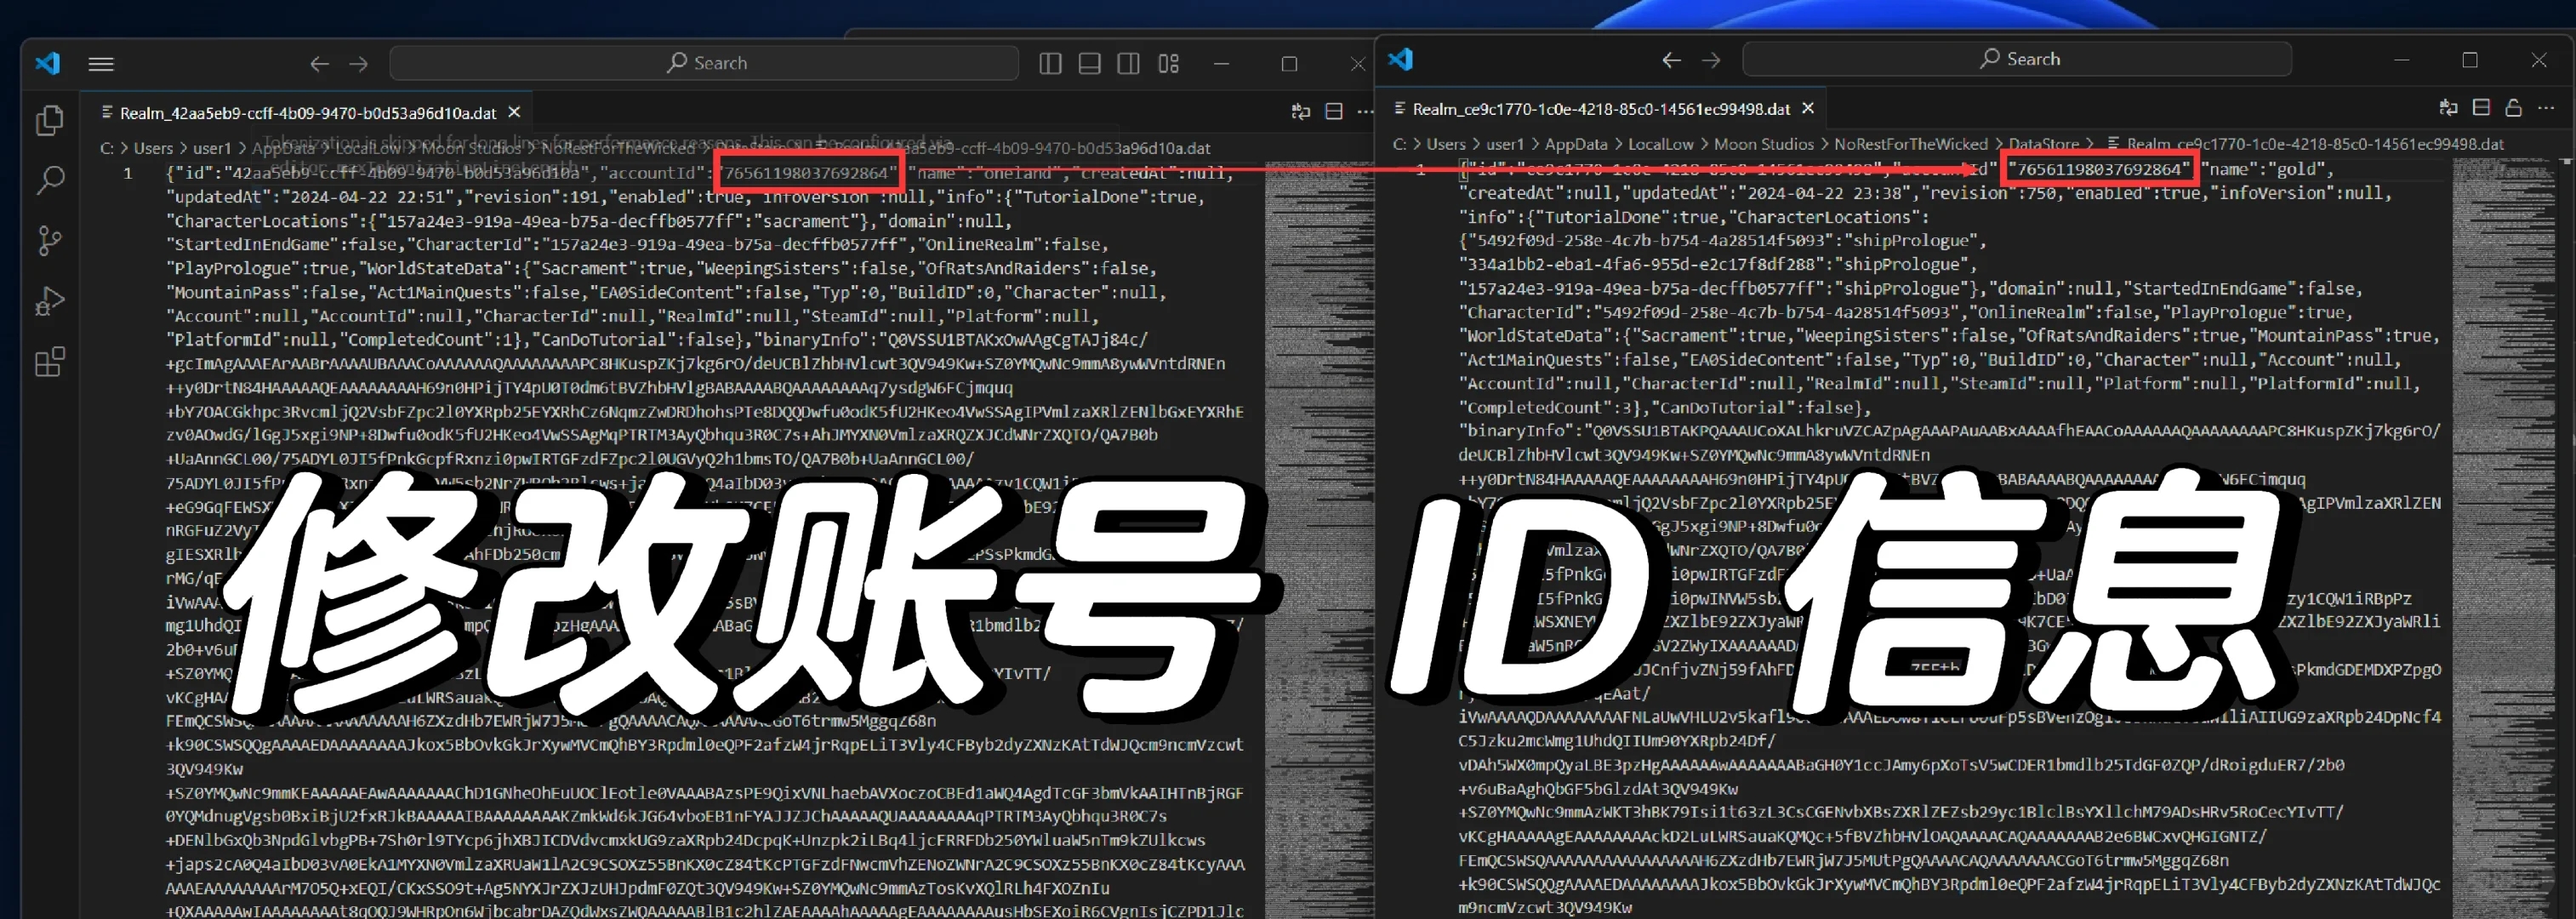
Task: Go forward using the right window's forward arrow
Action: coord(1711,60)
